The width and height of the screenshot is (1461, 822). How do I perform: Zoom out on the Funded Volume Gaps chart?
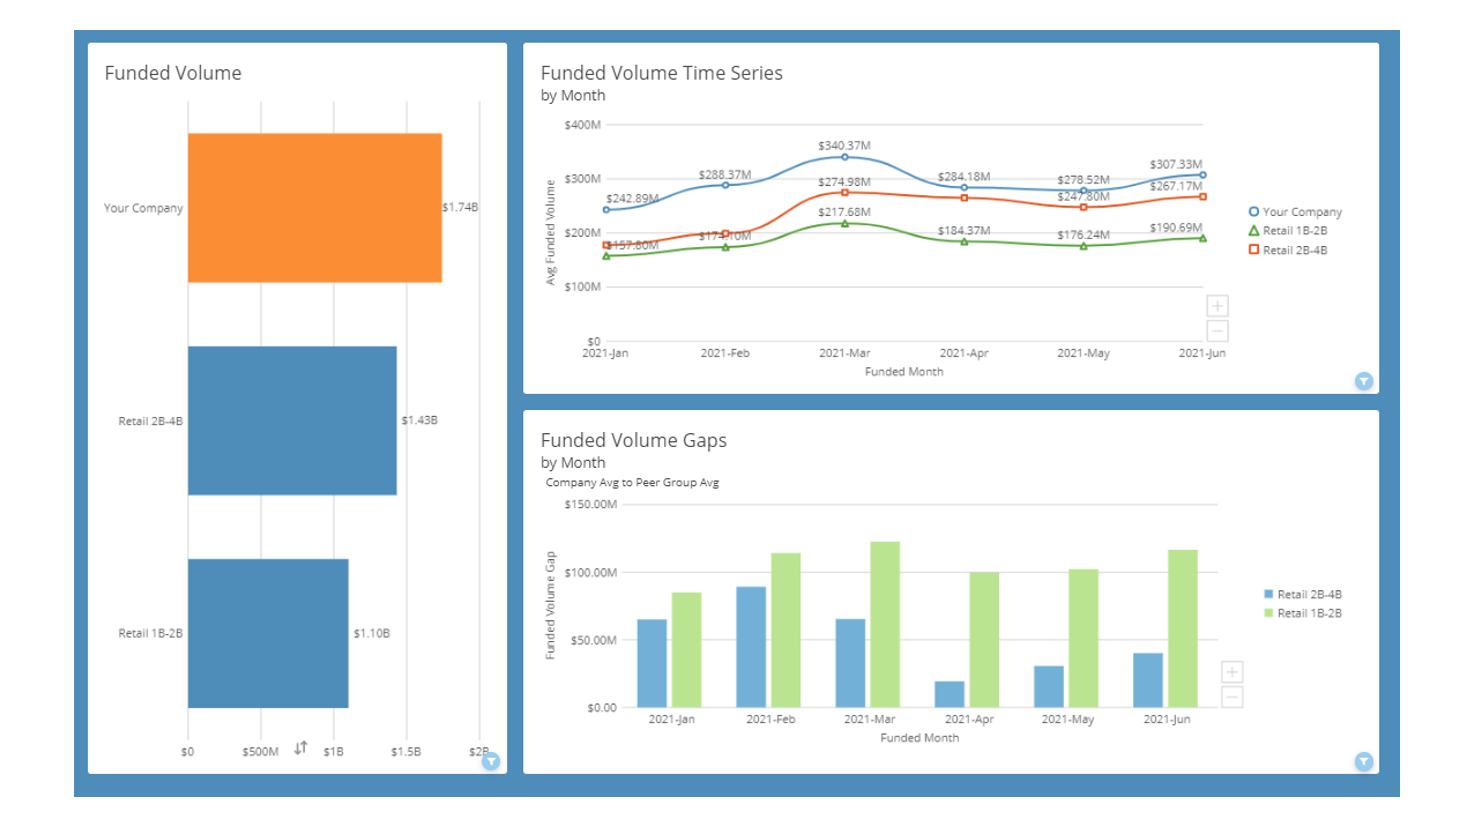tap(1233, 697)
